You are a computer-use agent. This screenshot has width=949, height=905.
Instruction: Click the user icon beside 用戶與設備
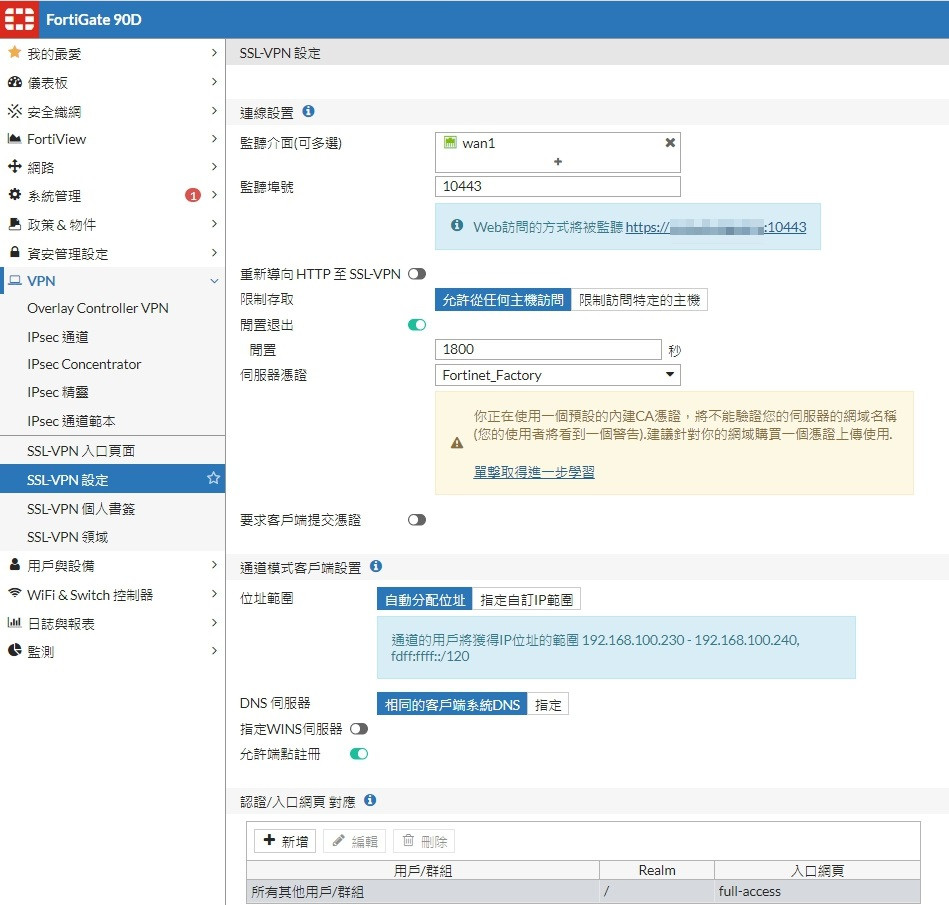pos(15,564)
